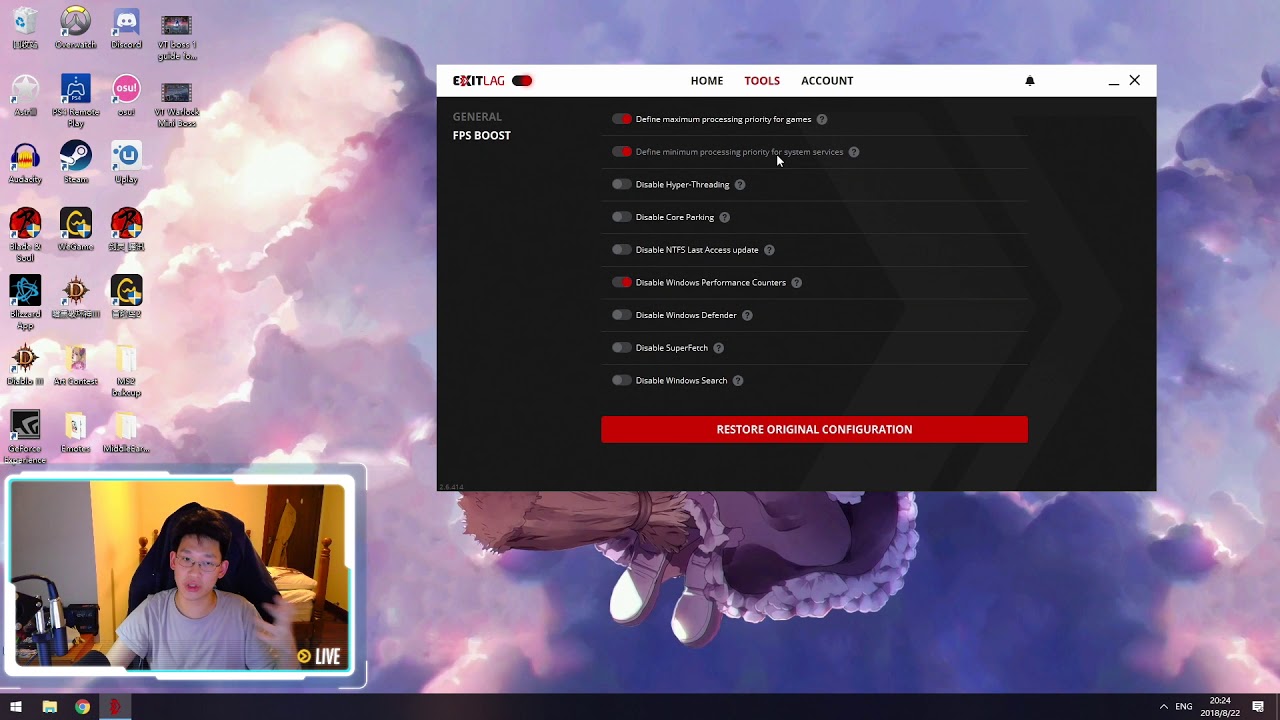Click the GeForce Experience desktop shortcut
The width and height of the screenshot is (1280, 720).
pos(25,438)
